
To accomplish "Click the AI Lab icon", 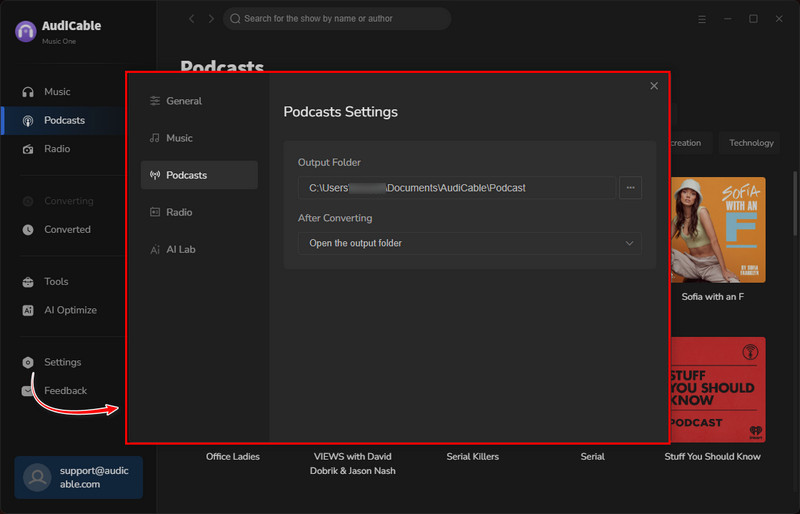I will tap(155, 250).
